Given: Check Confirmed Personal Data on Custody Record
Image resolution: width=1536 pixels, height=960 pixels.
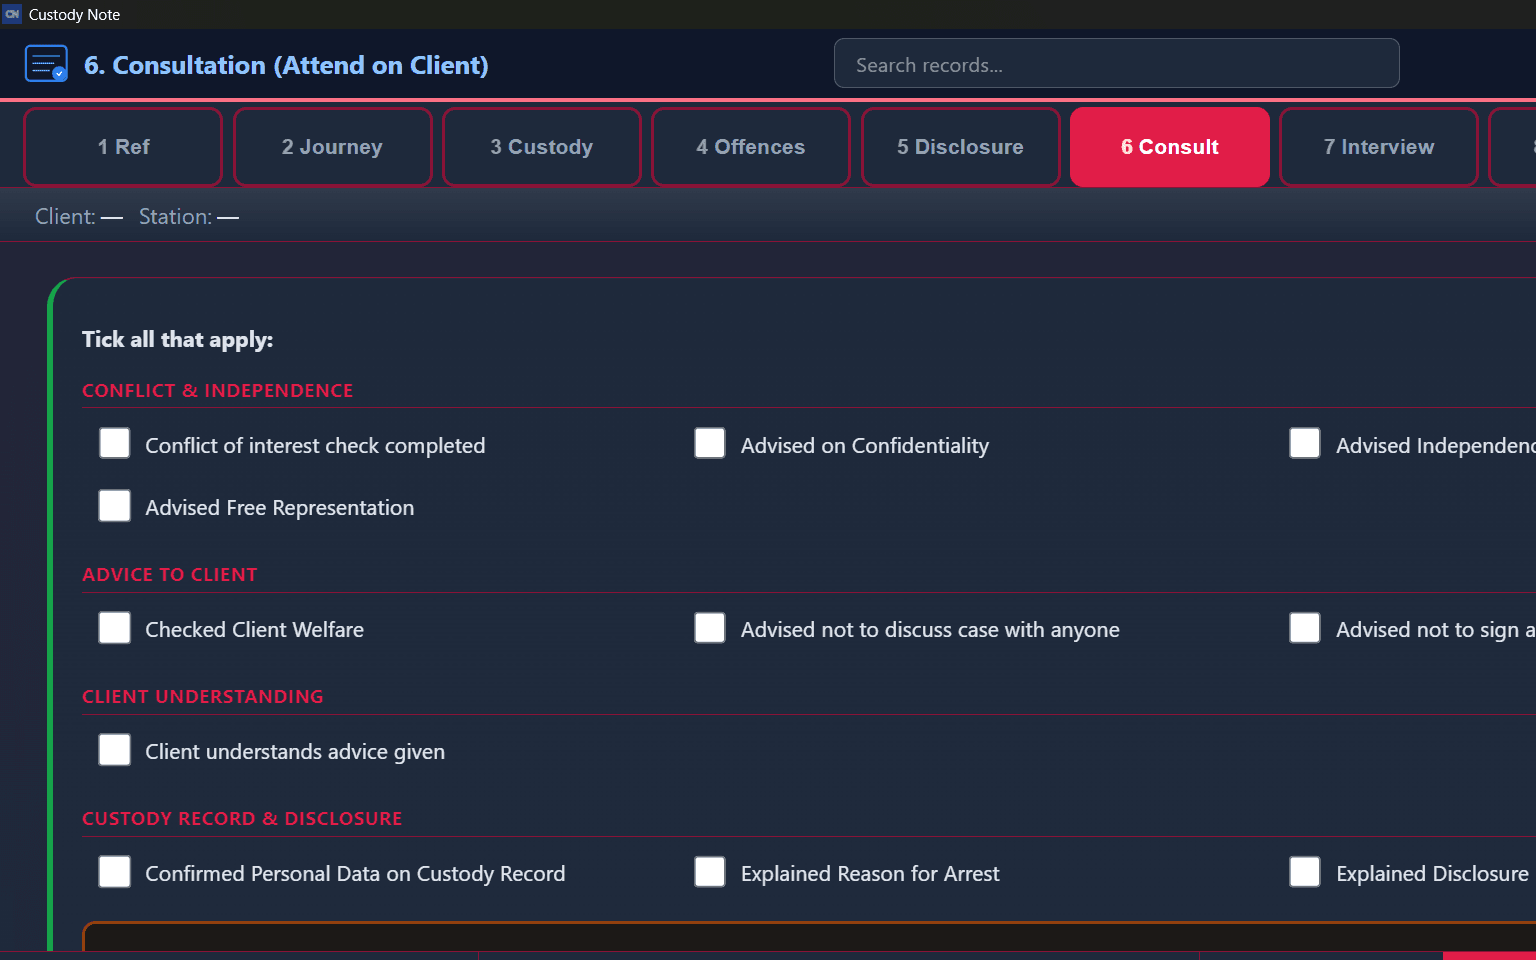Looking at the screenshot, I should [x=115, y=872].
